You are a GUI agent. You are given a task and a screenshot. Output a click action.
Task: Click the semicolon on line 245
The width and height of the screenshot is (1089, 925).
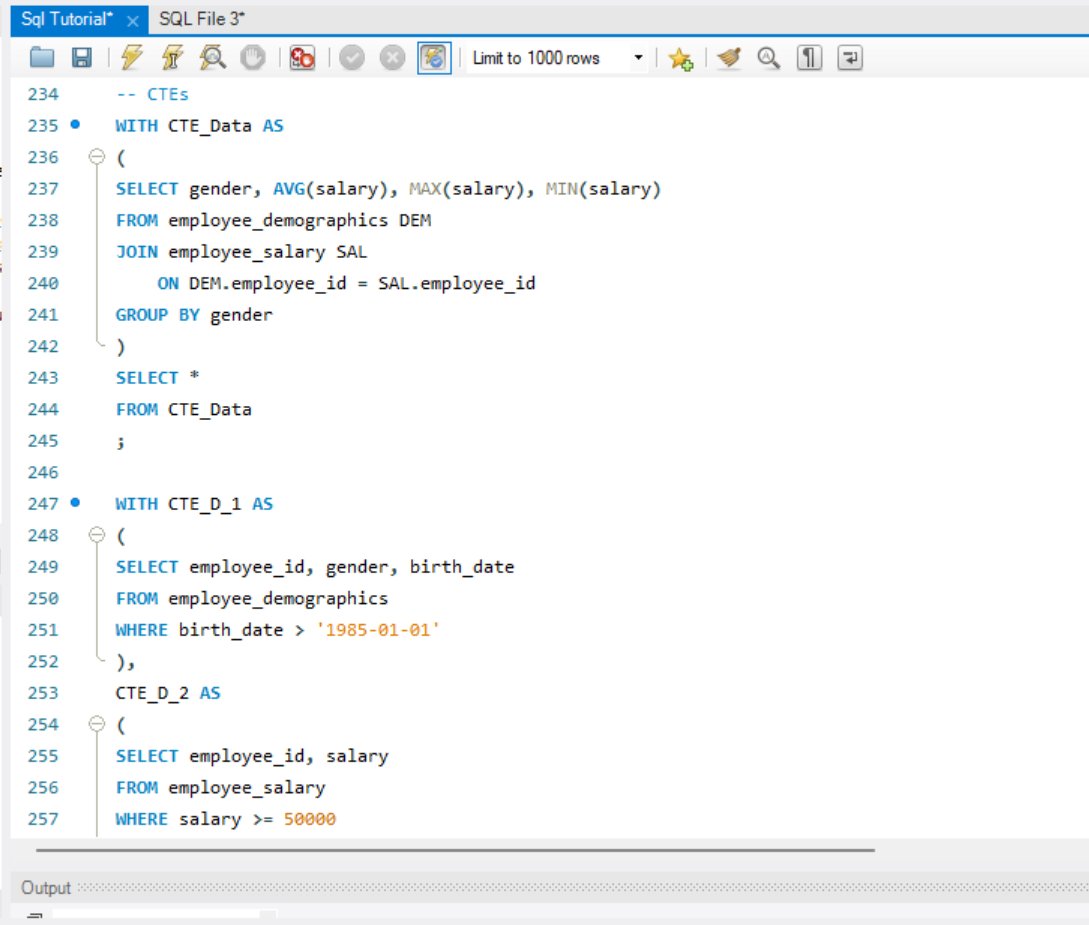click(x=121, y=442)
